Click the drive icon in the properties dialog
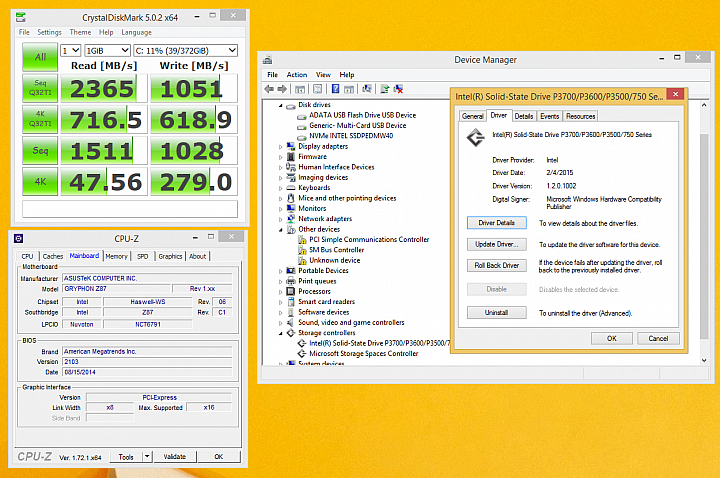The image size is (720, 478). pos(476,137)
